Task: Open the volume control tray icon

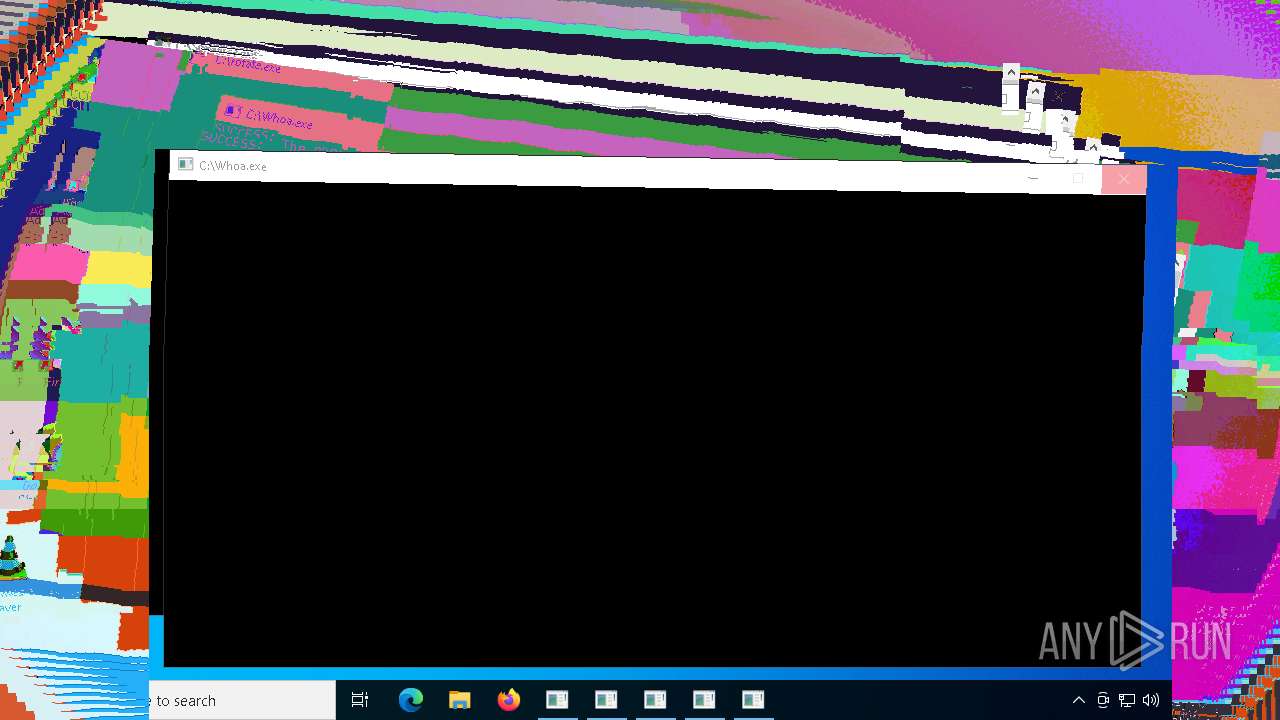Action: (1151, 700)
